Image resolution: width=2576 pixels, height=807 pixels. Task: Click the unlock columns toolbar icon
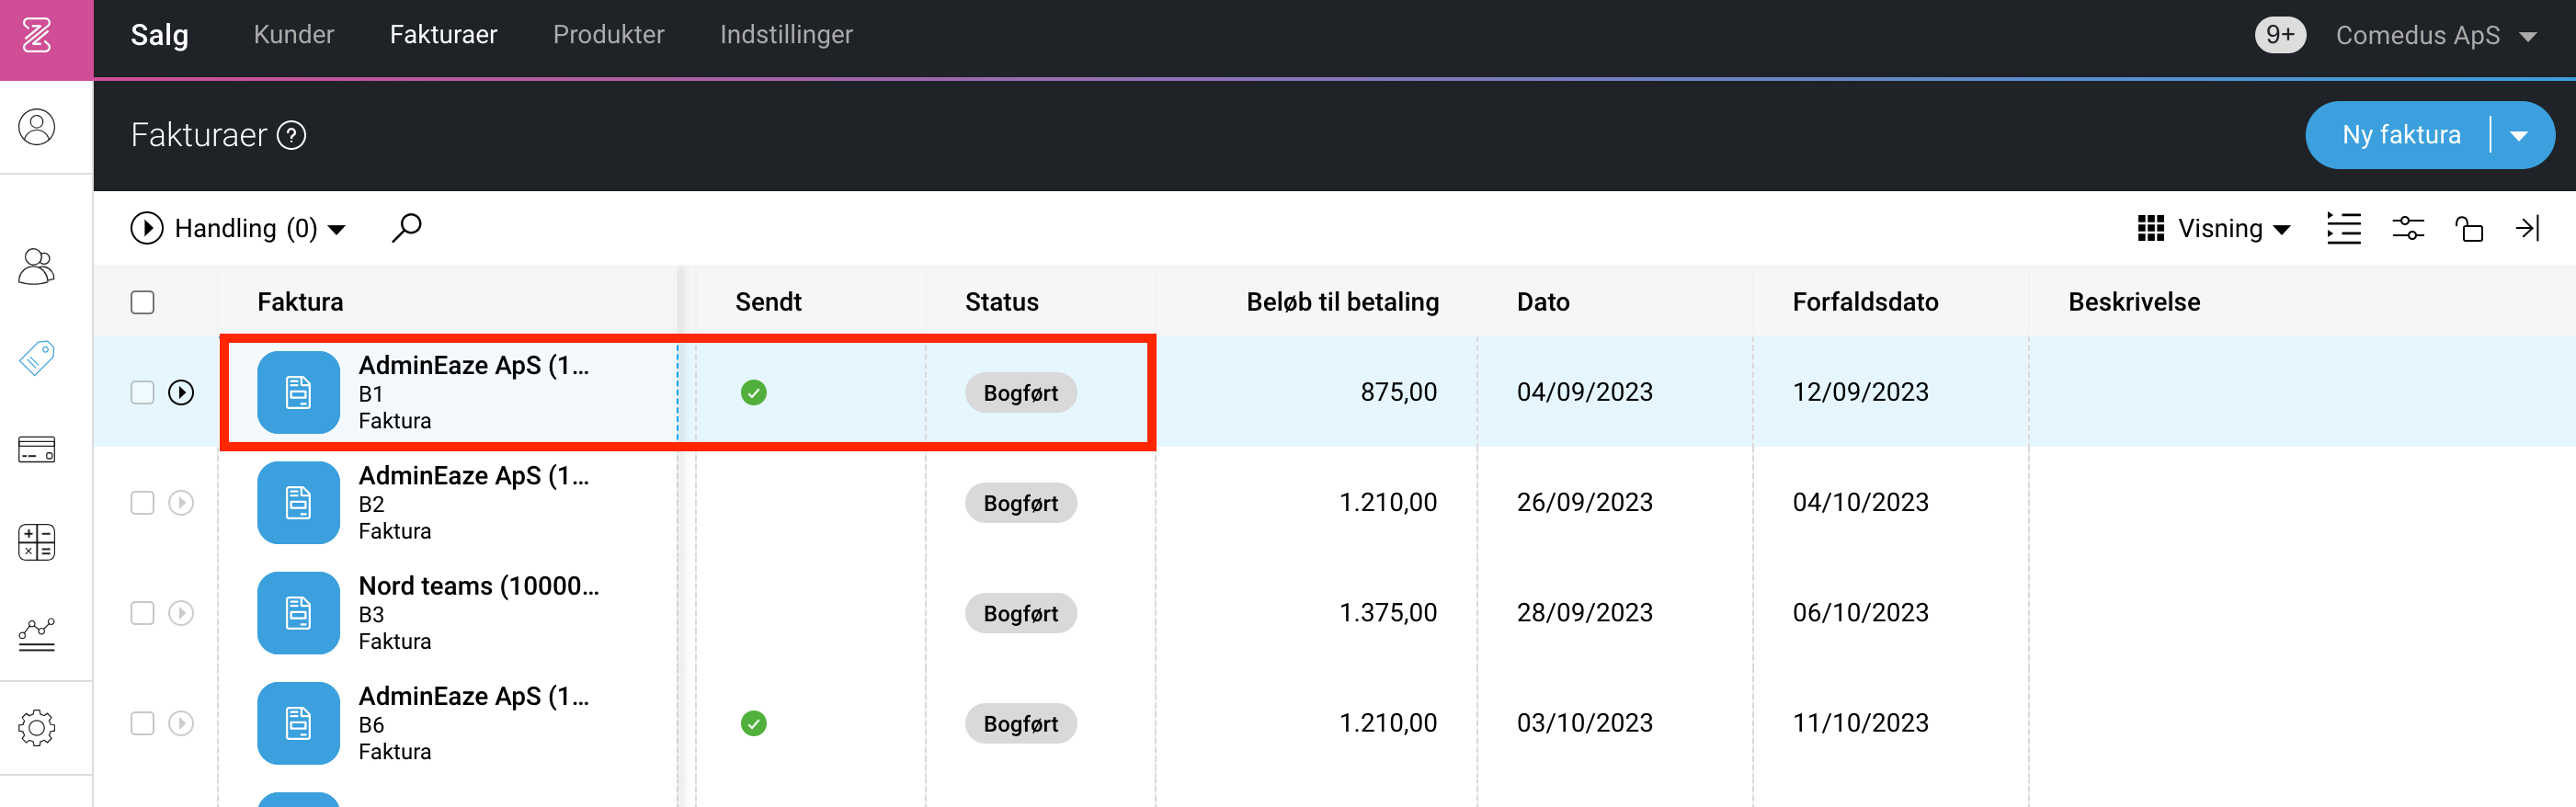click(2469, 229)
